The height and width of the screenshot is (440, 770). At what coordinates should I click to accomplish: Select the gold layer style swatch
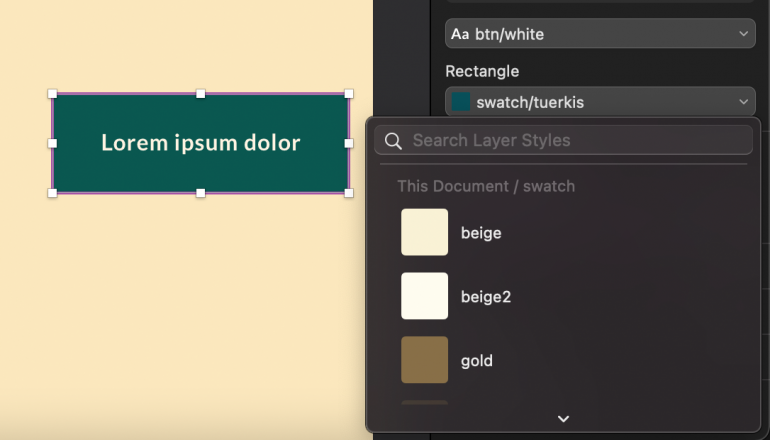coord(424,360)
